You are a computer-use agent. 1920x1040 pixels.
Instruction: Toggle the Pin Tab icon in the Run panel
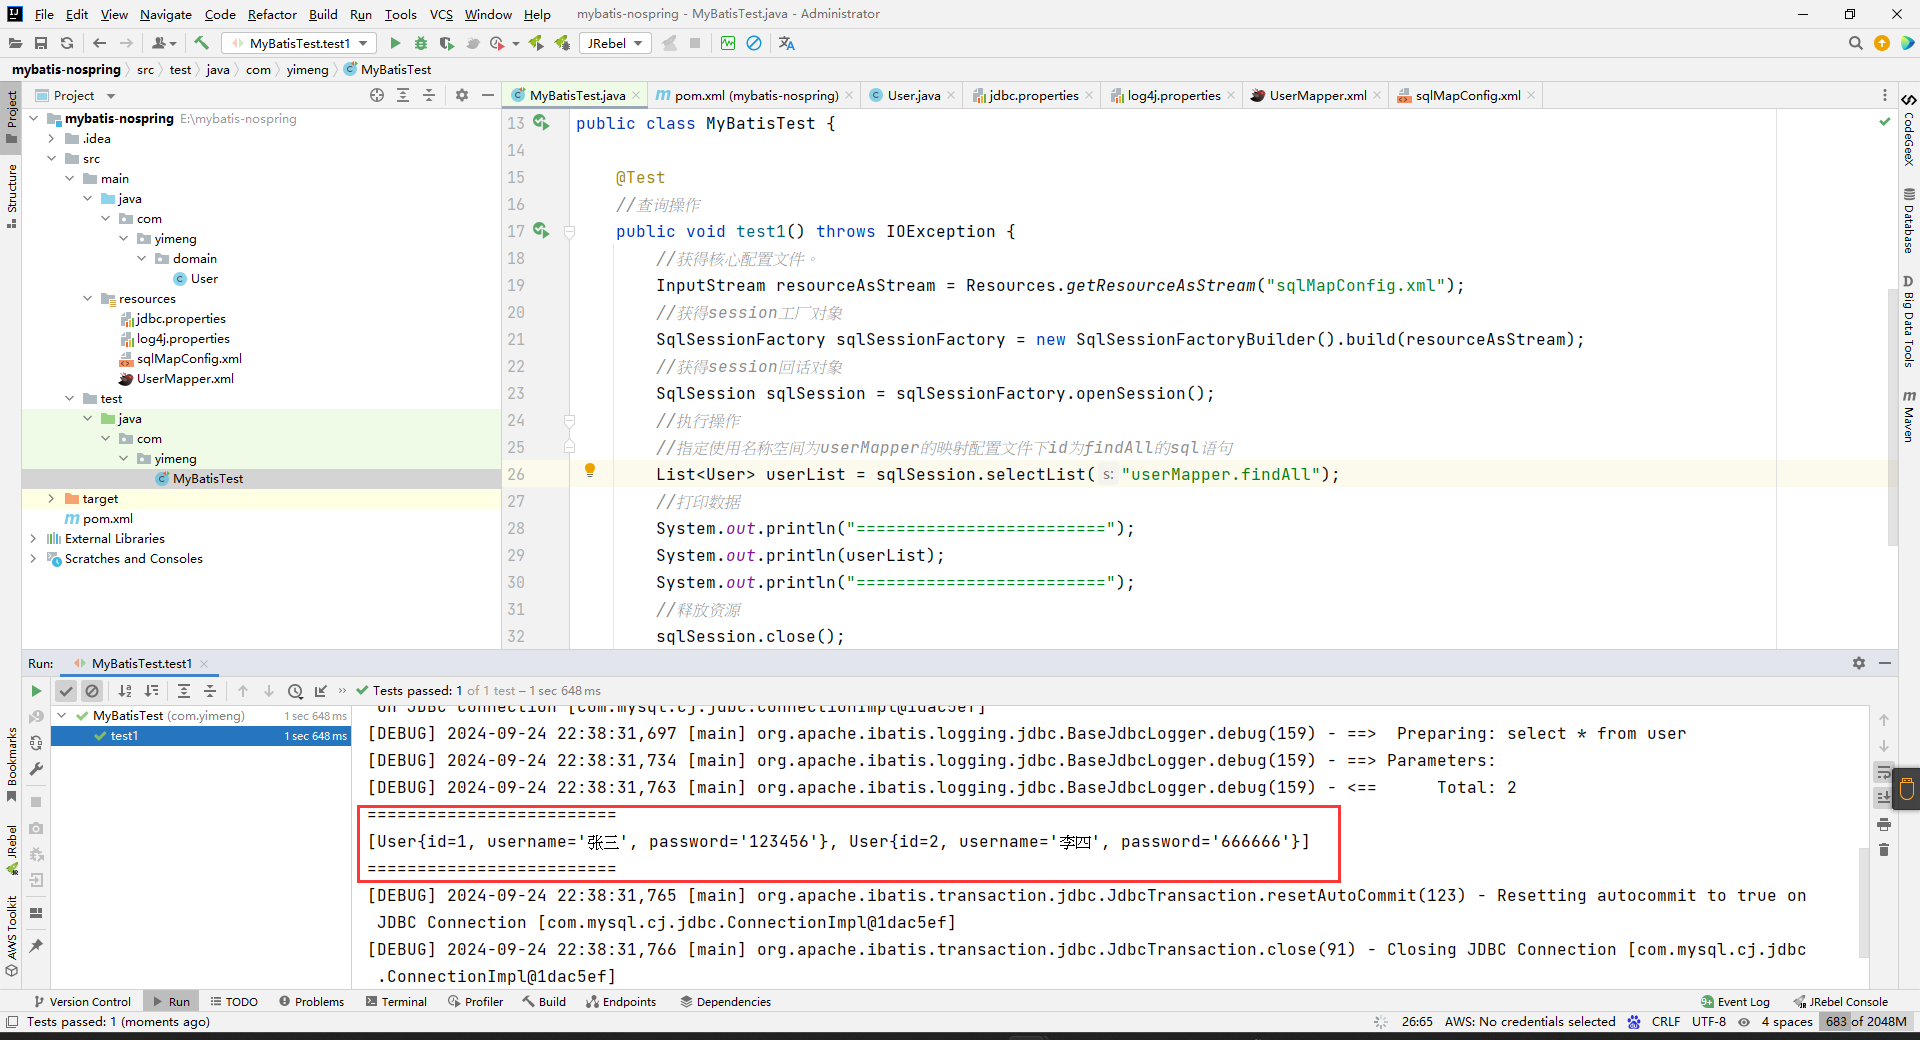(36, 946)
